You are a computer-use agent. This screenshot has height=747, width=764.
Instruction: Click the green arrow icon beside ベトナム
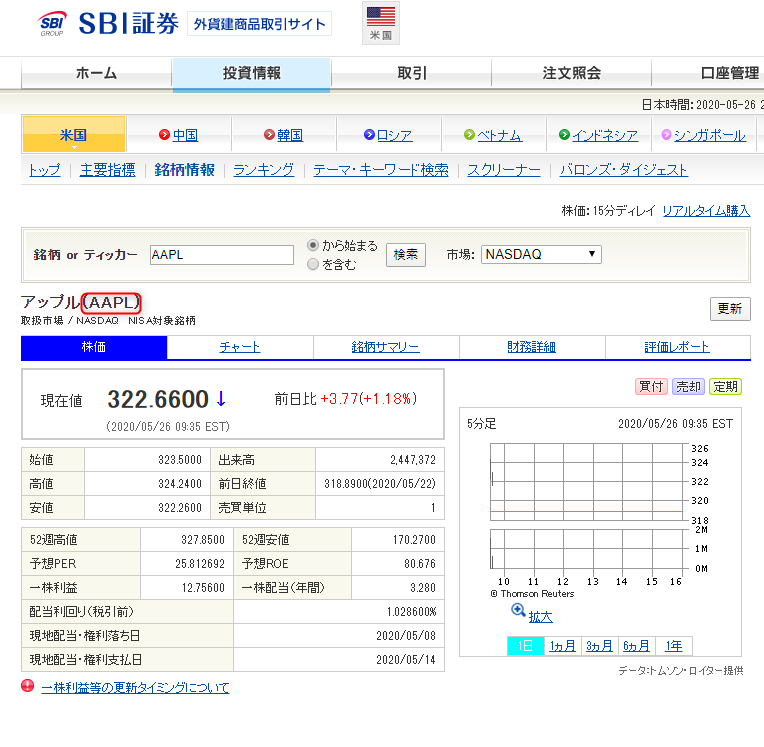pos(469,134)
